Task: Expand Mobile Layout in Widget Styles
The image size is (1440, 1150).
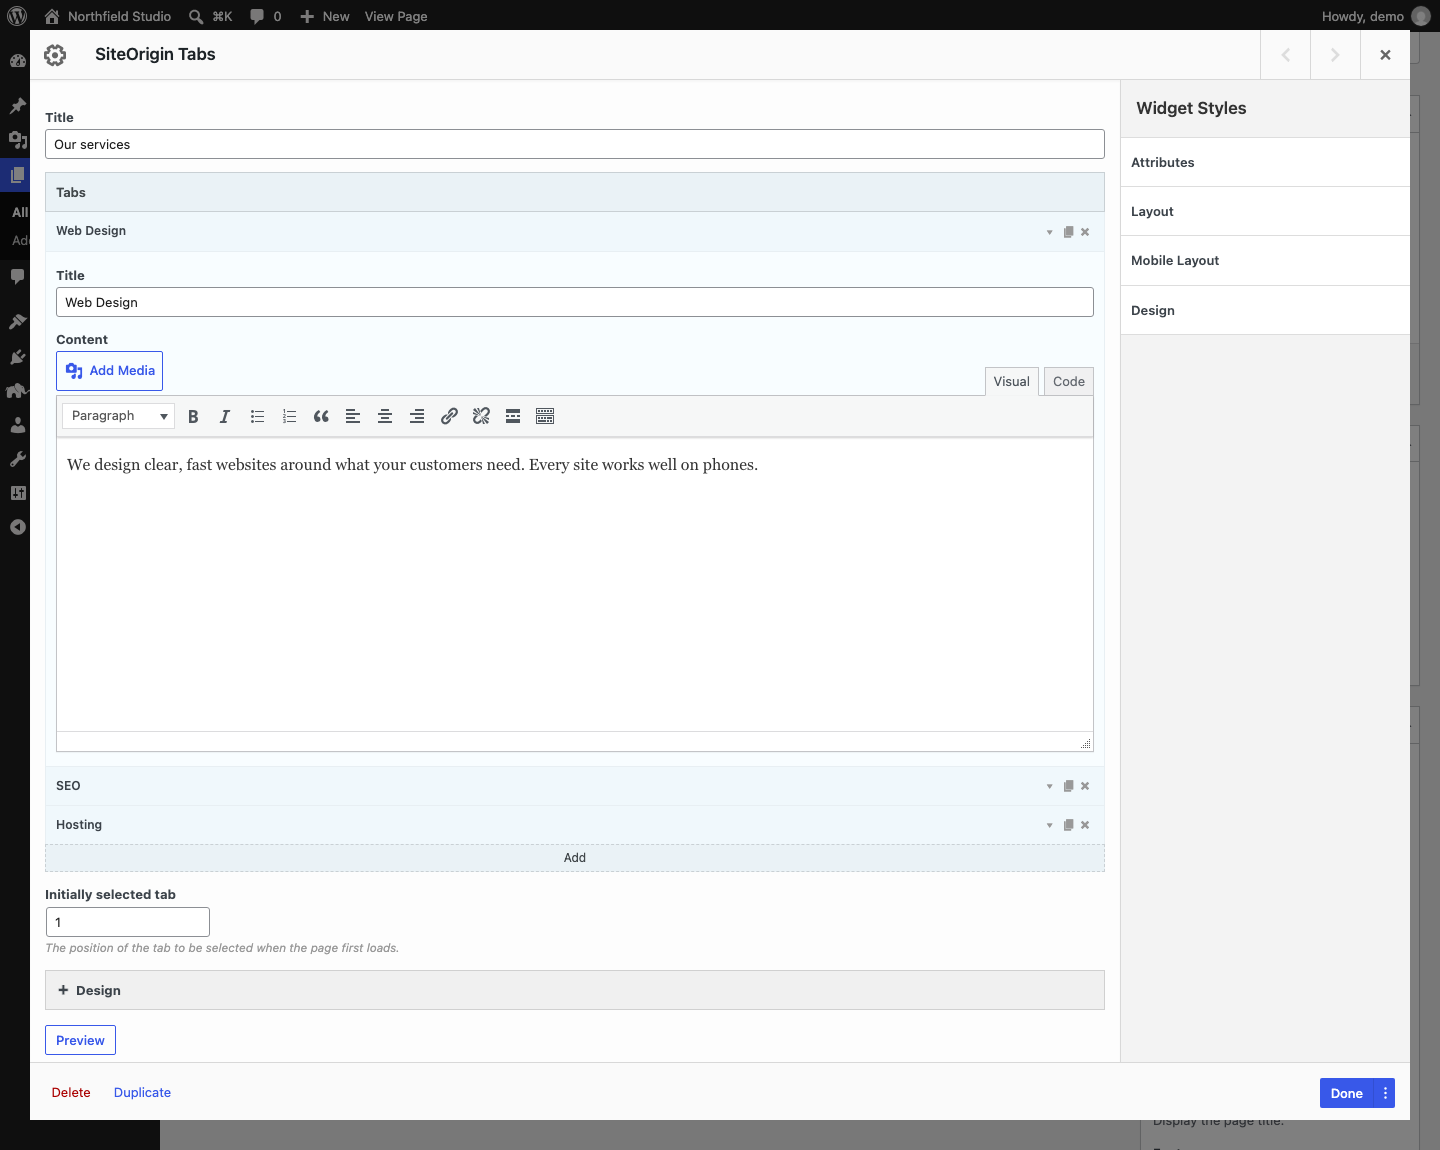Action: coord(1265,261)
